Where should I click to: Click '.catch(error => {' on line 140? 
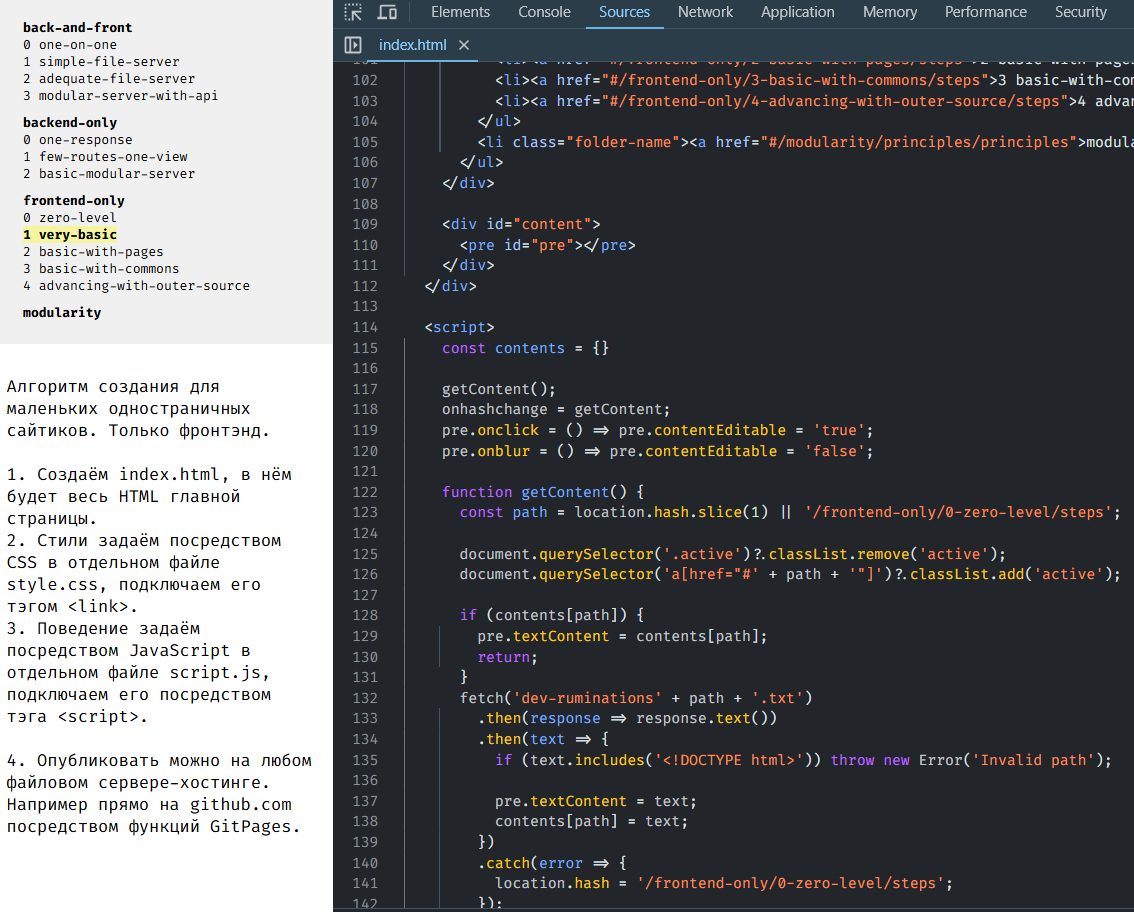pos(552,863)
